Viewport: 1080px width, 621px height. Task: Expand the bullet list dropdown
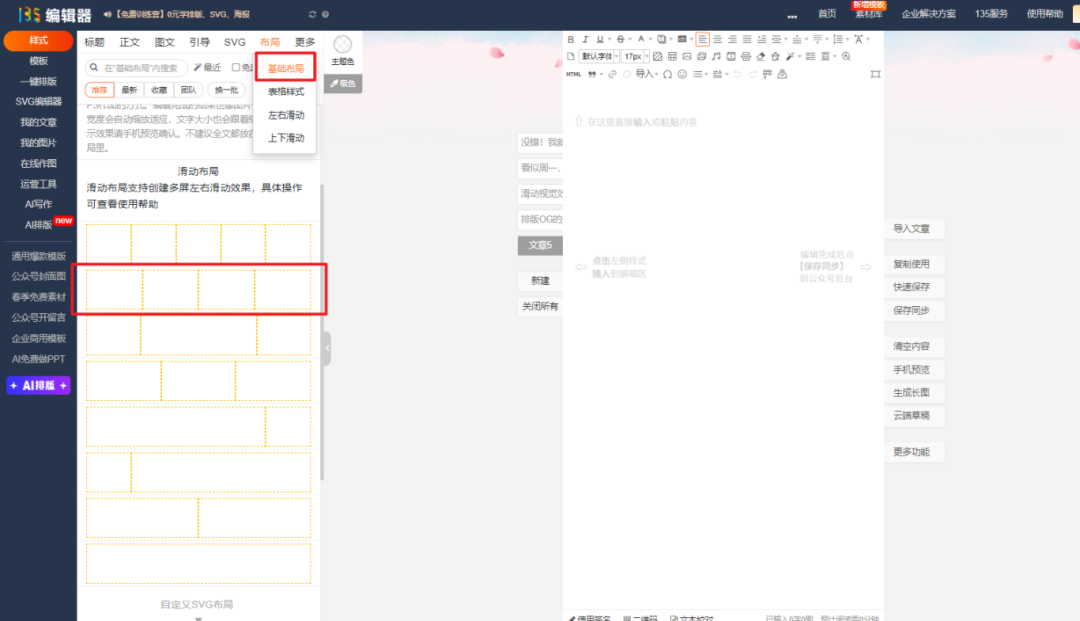(707, 74)
